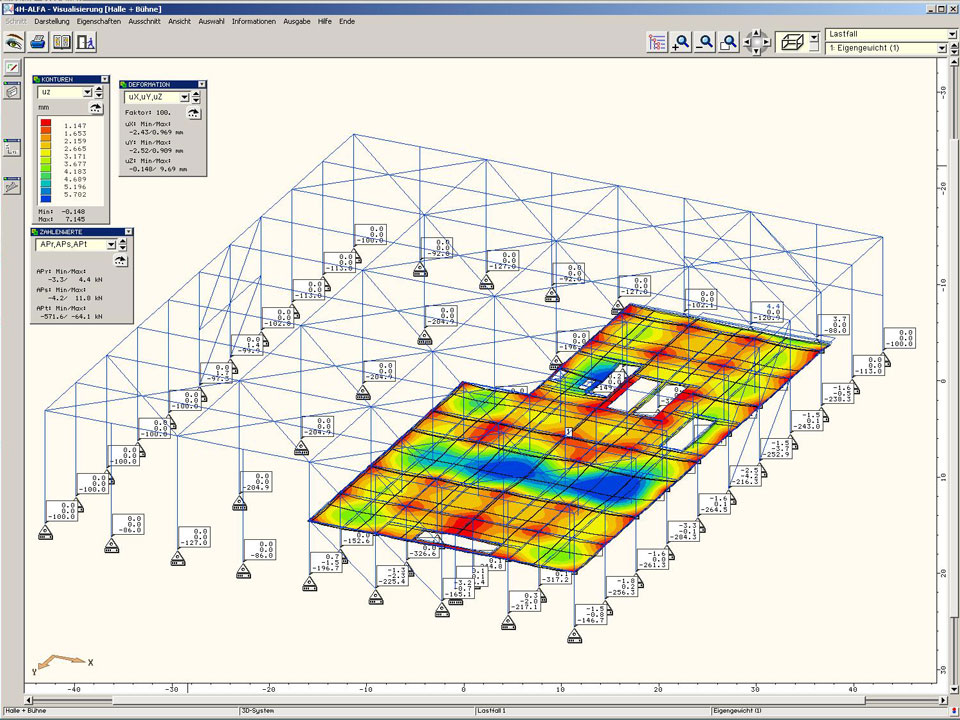Click the eye visualization icon
Image resolution: width=960 pixels, height=720 pixels.
point(14,42)
